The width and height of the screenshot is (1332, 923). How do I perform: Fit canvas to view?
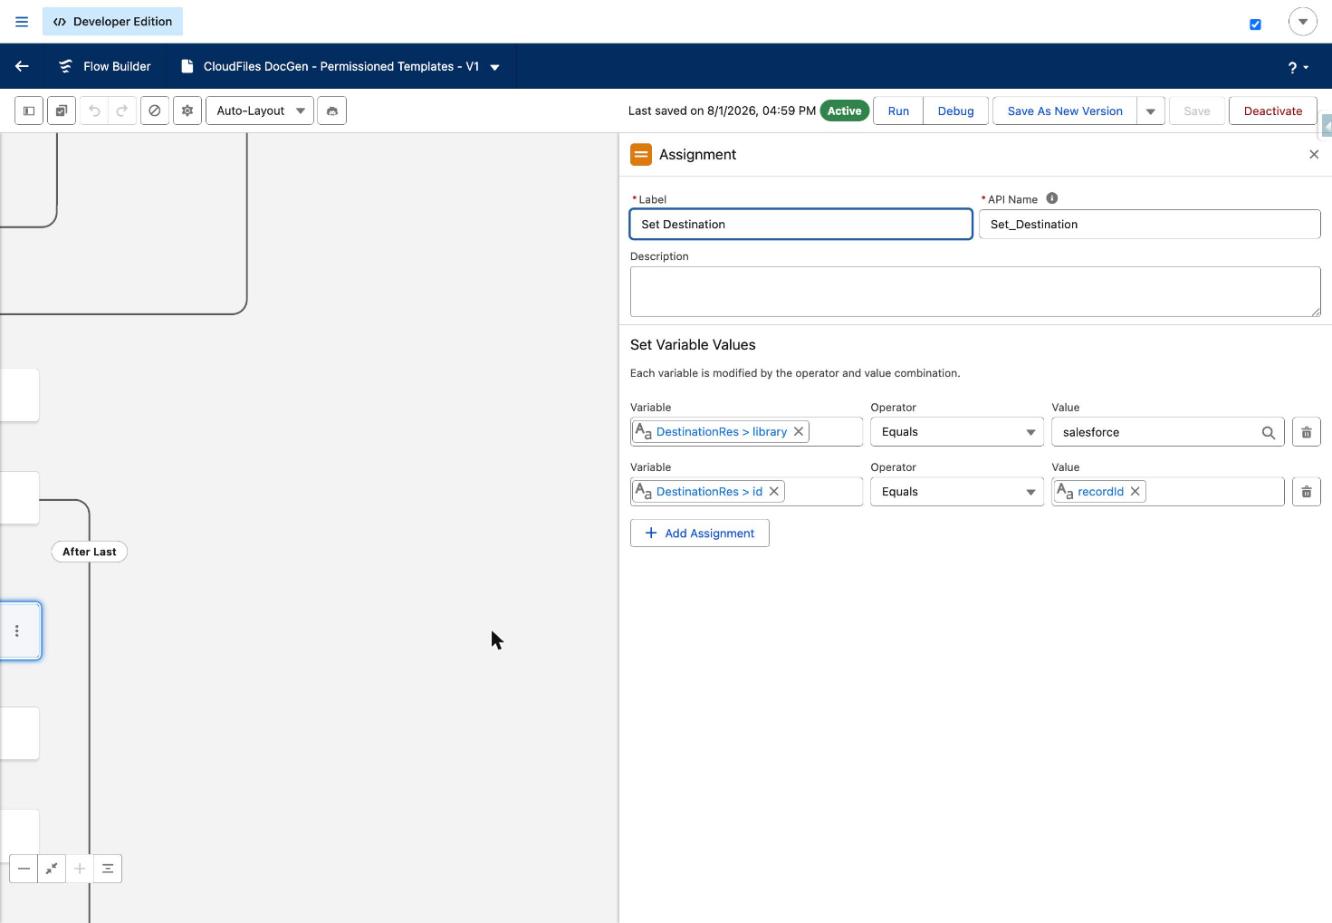[51, 868]
